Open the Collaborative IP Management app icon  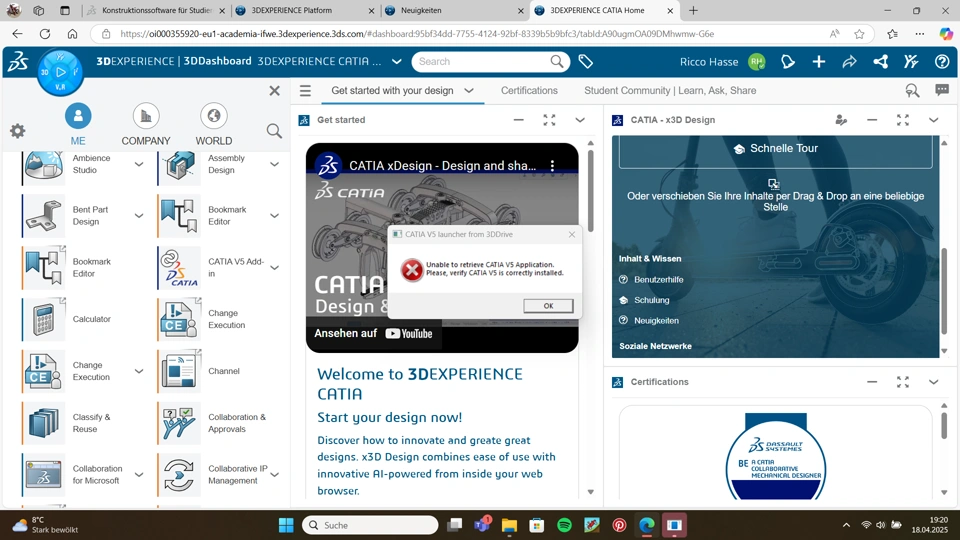pos(179,474)
